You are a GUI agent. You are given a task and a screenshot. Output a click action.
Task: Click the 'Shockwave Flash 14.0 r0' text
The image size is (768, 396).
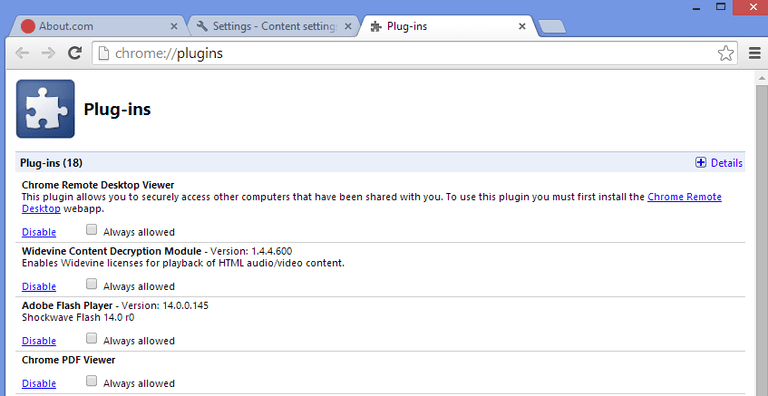pyautogui.click(x=78, y=318)
